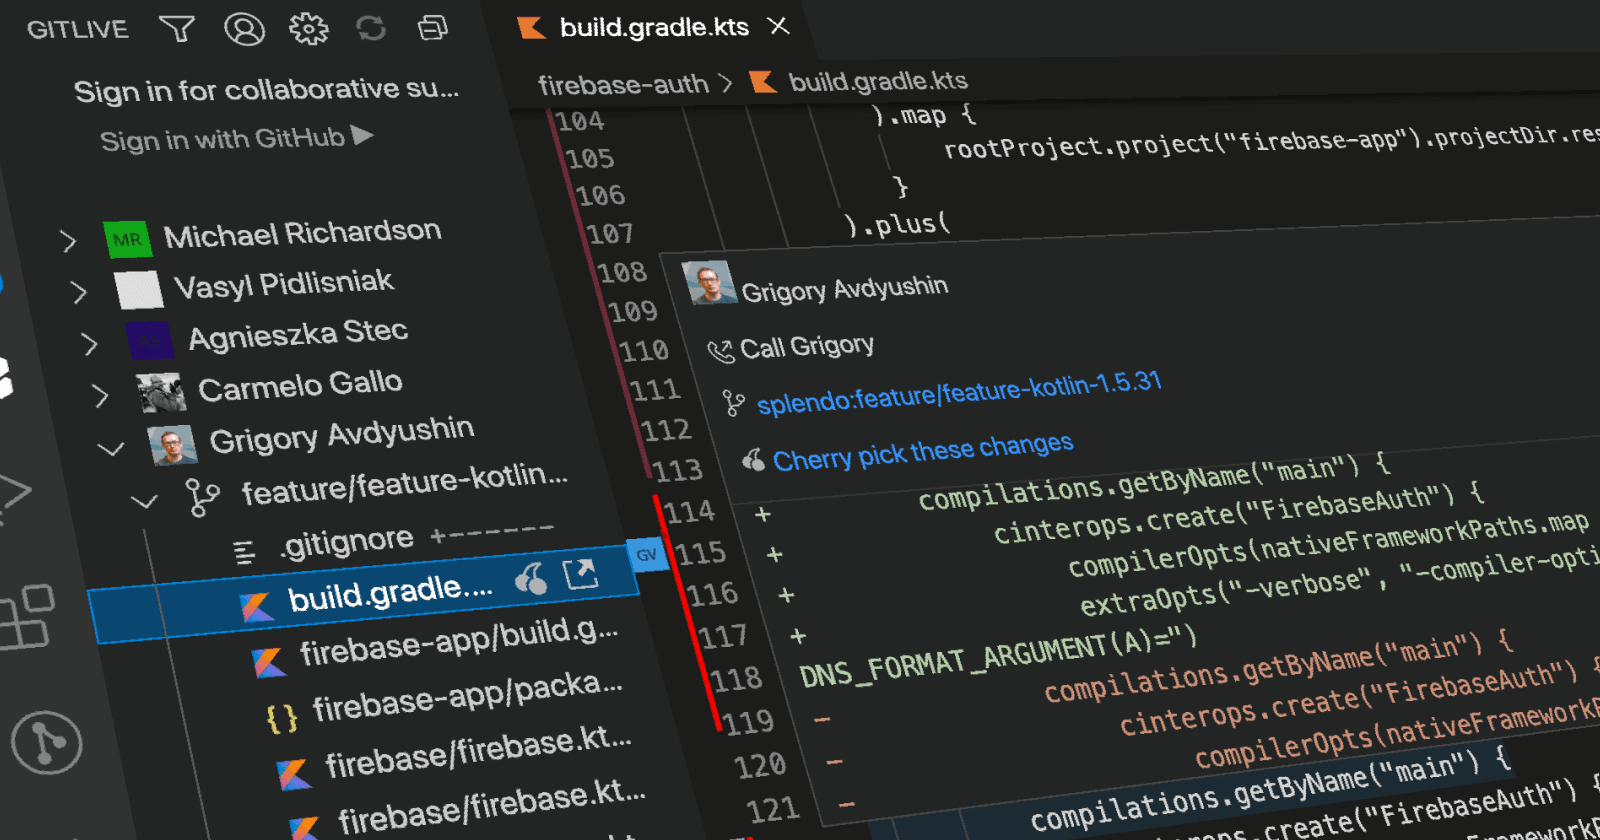Select the build.gradle.kts editor tab

tap(653, 28)
